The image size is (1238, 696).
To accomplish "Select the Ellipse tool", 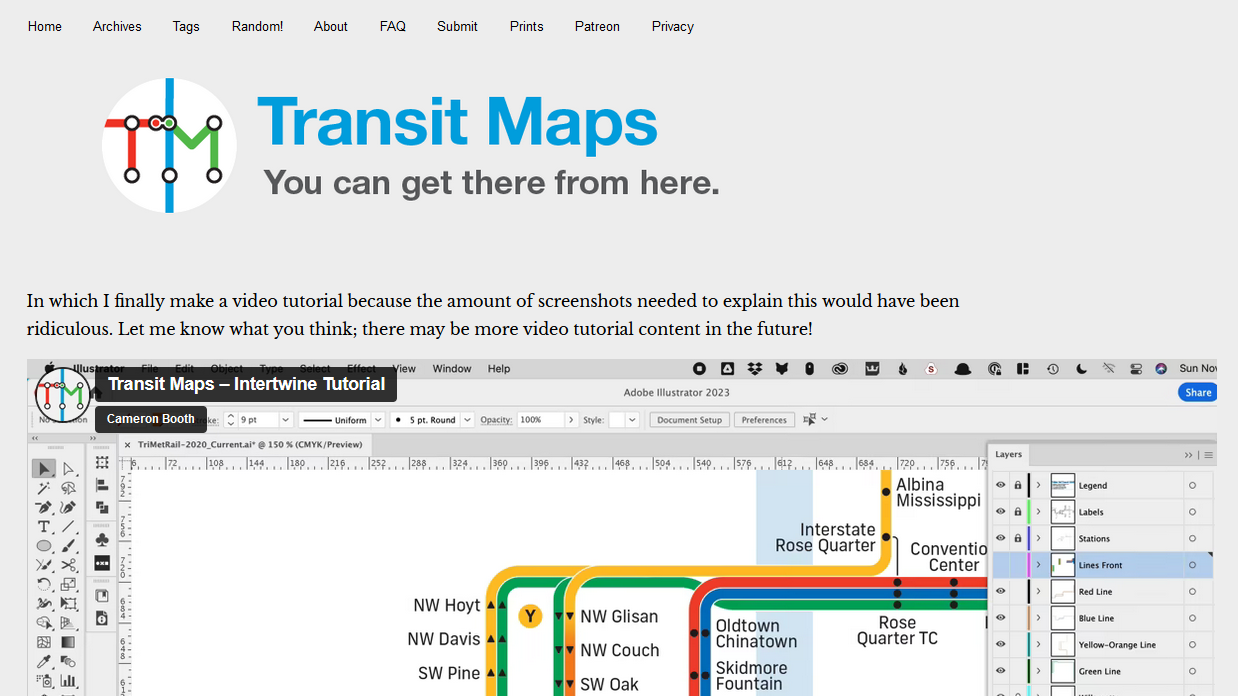I will (x=44, y=546).
